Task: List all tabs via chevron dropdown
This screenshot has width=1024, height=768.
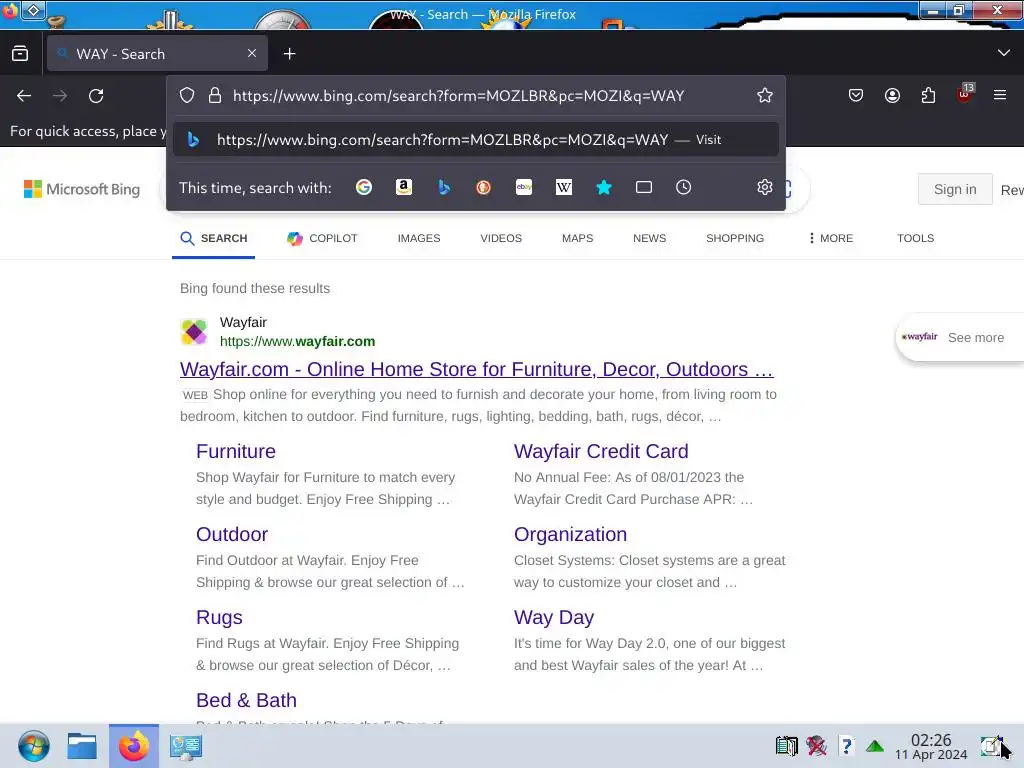Action: [1004, 53]
